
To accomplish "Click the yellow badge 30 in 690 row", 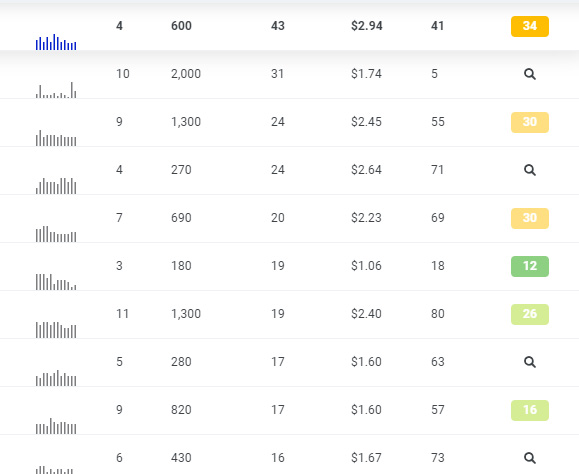I will 530,218.
